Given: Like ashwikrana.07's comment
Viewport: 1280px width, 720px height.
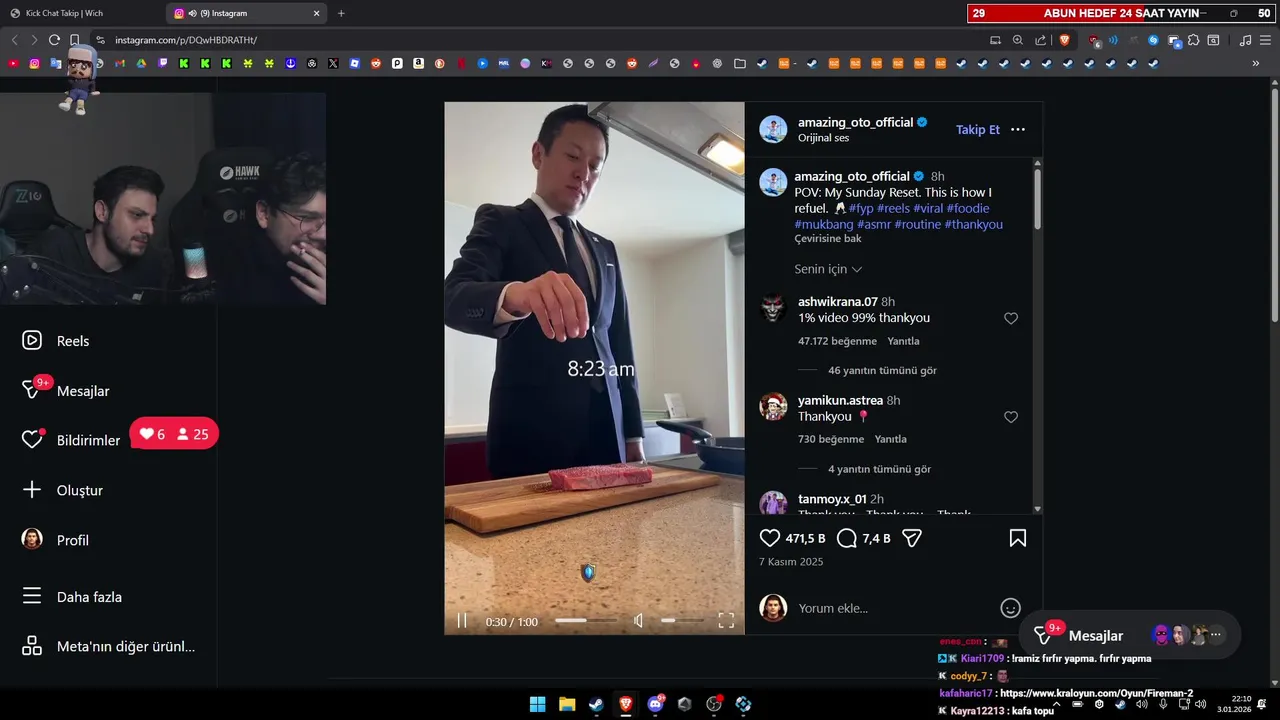Looking at the screenshot, I should tap(1011, 318).
